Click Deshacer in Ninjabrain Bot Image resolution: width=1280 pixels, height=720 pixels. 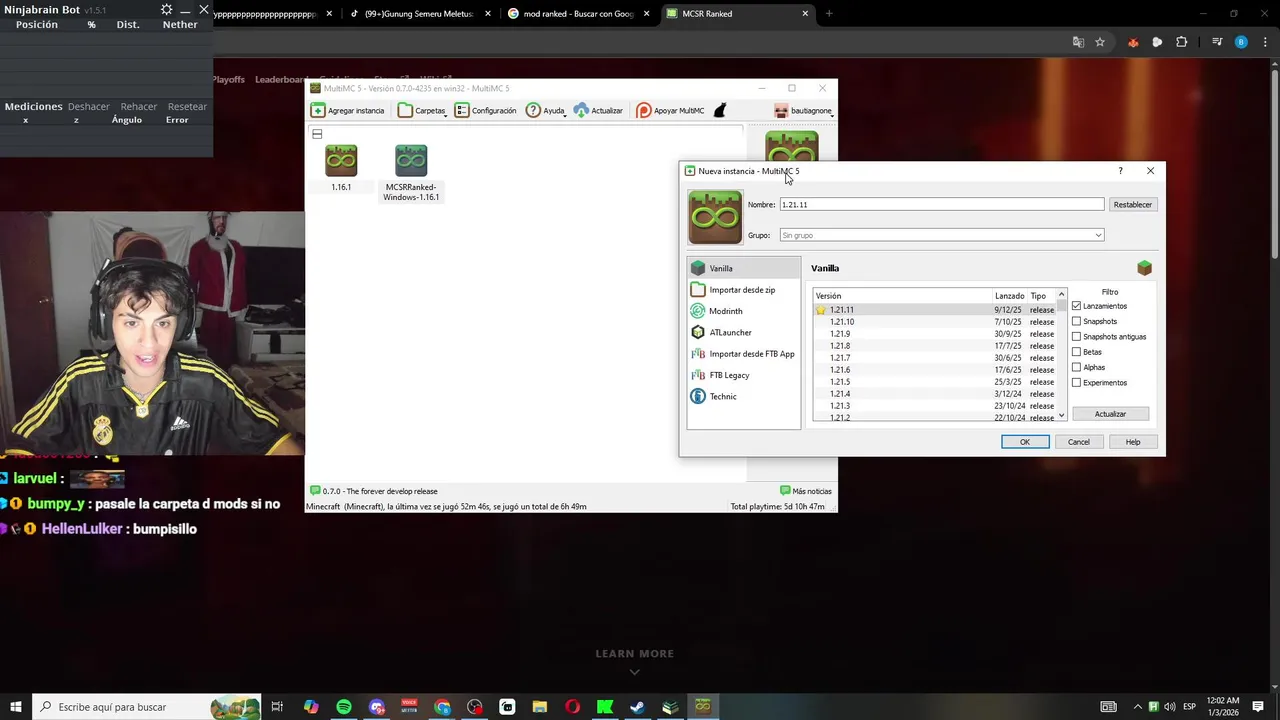point(89,106)
